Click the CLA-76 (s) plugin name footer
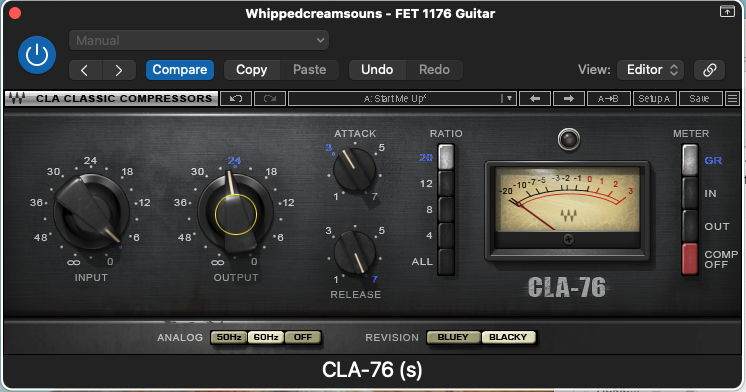This screenshot has height=392, width=746. click(372, 370)
